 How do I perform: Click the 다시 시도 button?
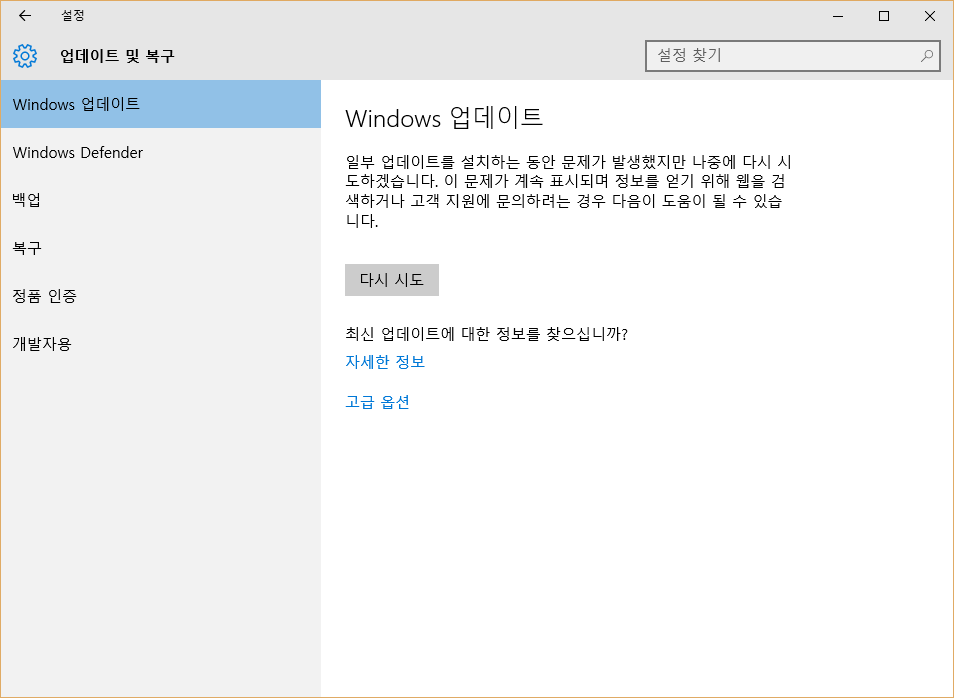click(x=392, y=280)
